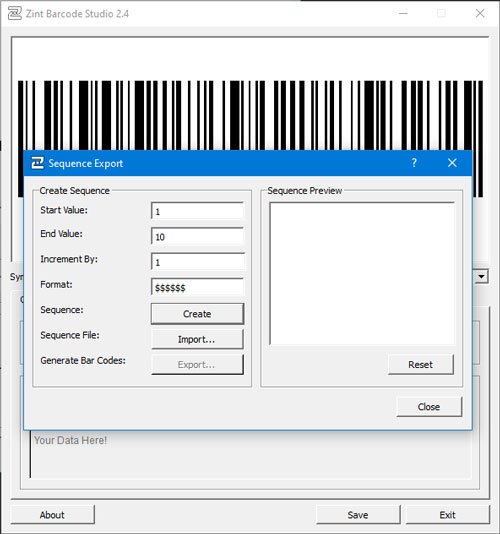Click the Export... bar codes button
This screenshot has height=534, width=500.
click(x=197, y=365)
